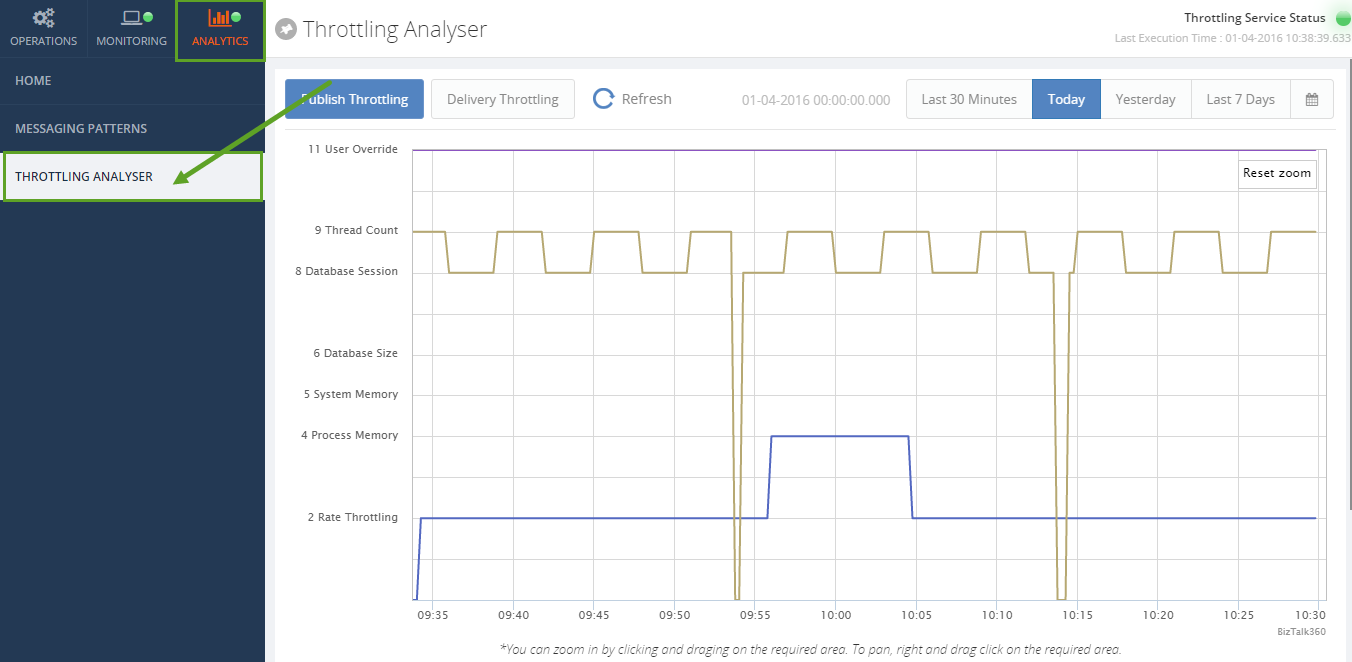This screenshot has width=1352, height=662.
Task: Click the circular Refresh arrow icon
Action: (603, 98)
